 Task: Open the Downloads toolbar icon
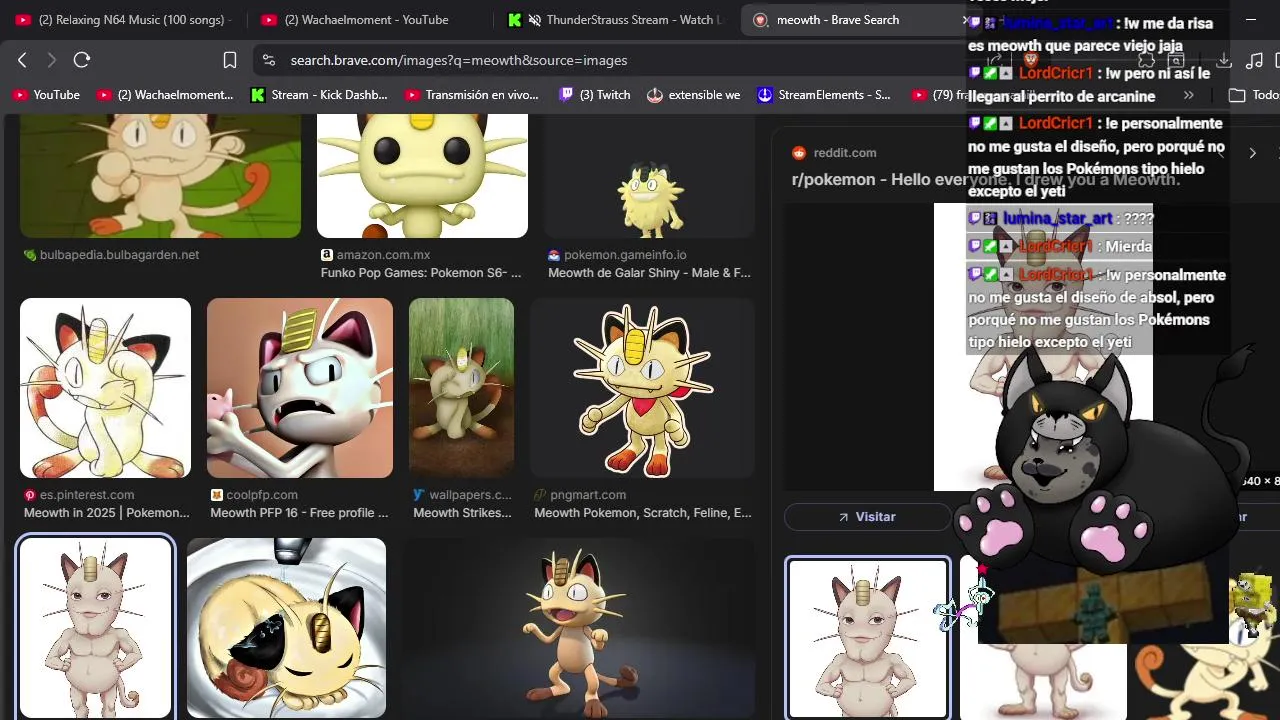1224,60
